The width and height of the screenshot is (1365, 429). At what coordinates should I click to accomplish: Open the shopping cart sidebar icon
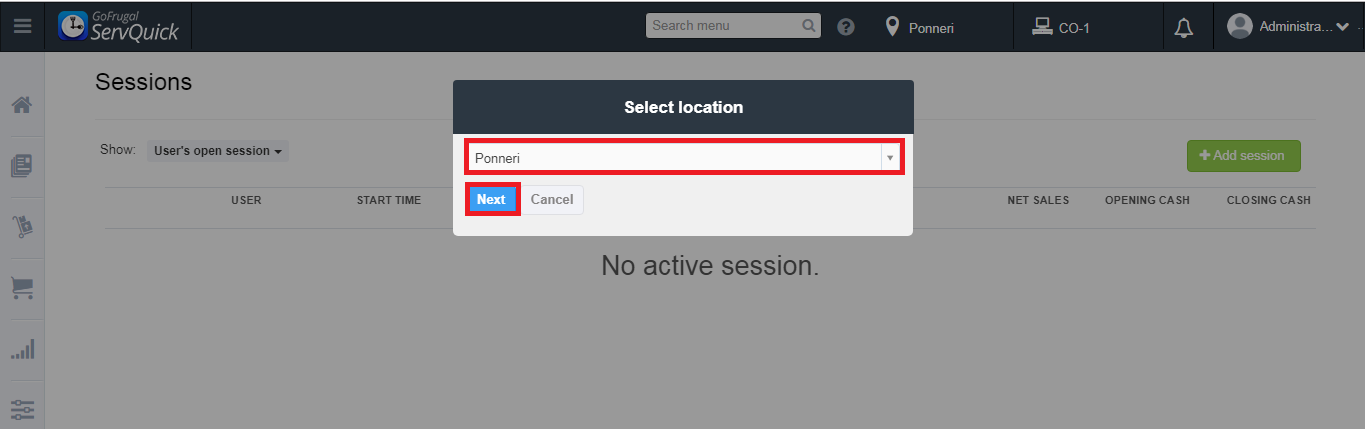[22, 288]
